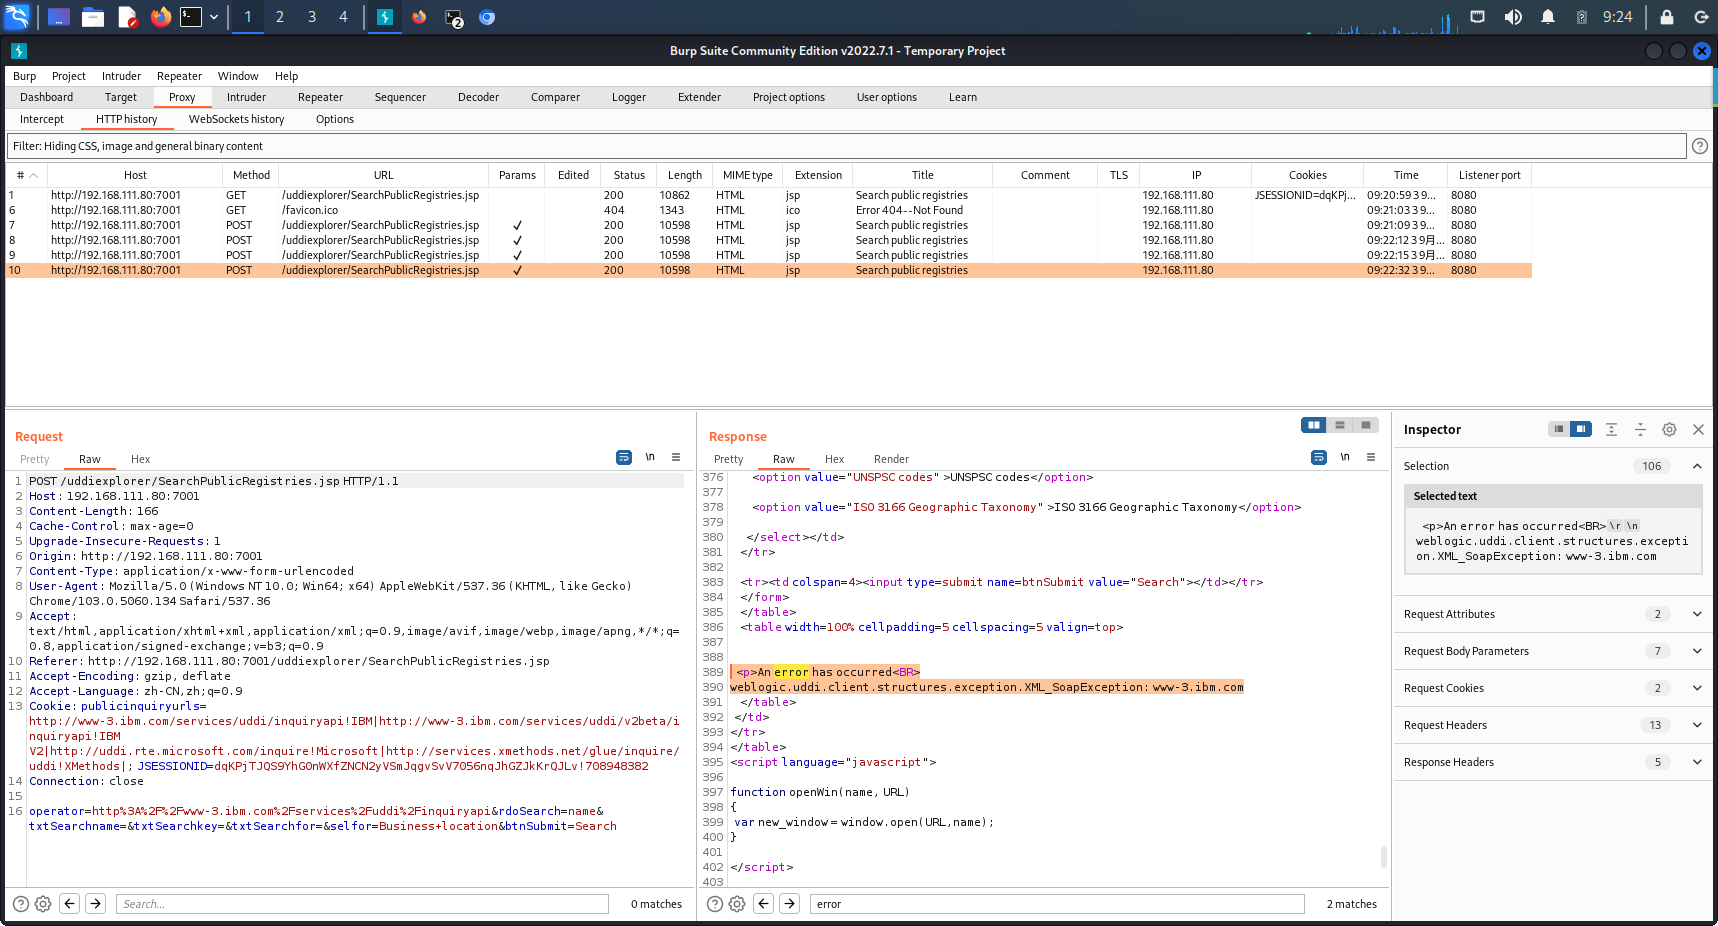Switch to the Decoder tab
The image size is (1718, 926).
478,97
